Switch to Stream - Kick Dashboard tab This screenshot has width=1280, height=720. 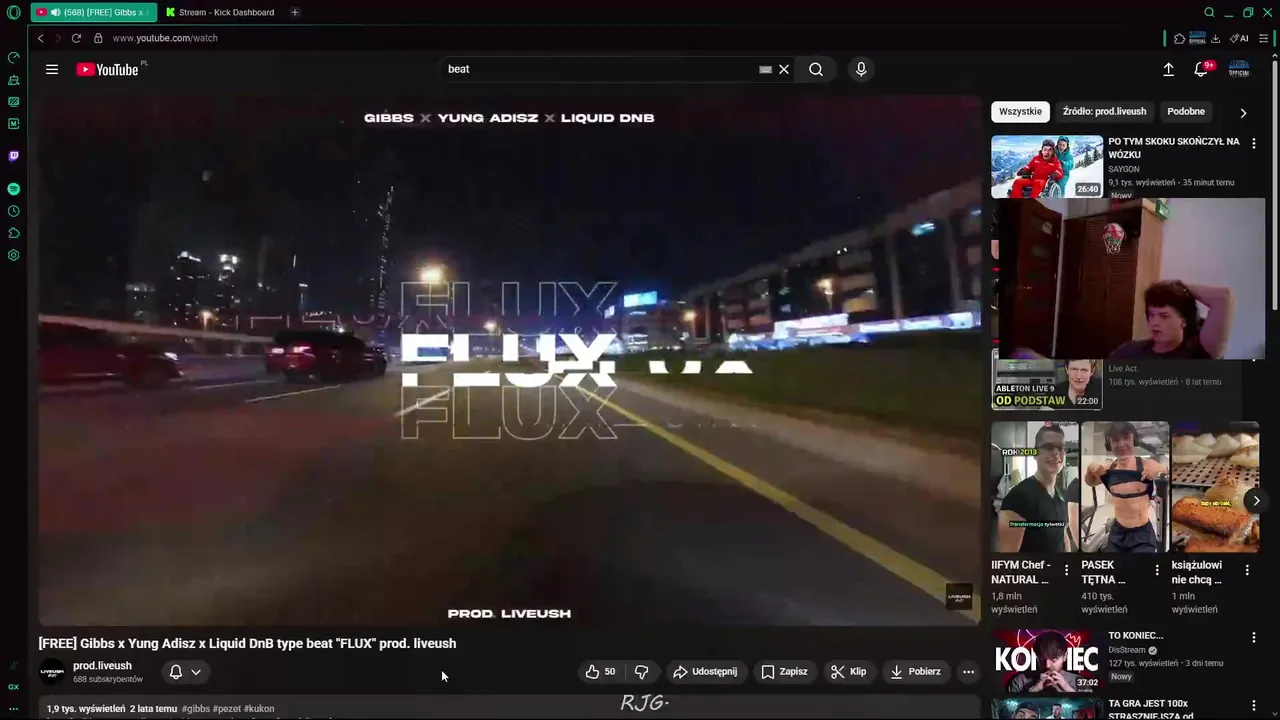pyautogui.click(x=220, y=12)
